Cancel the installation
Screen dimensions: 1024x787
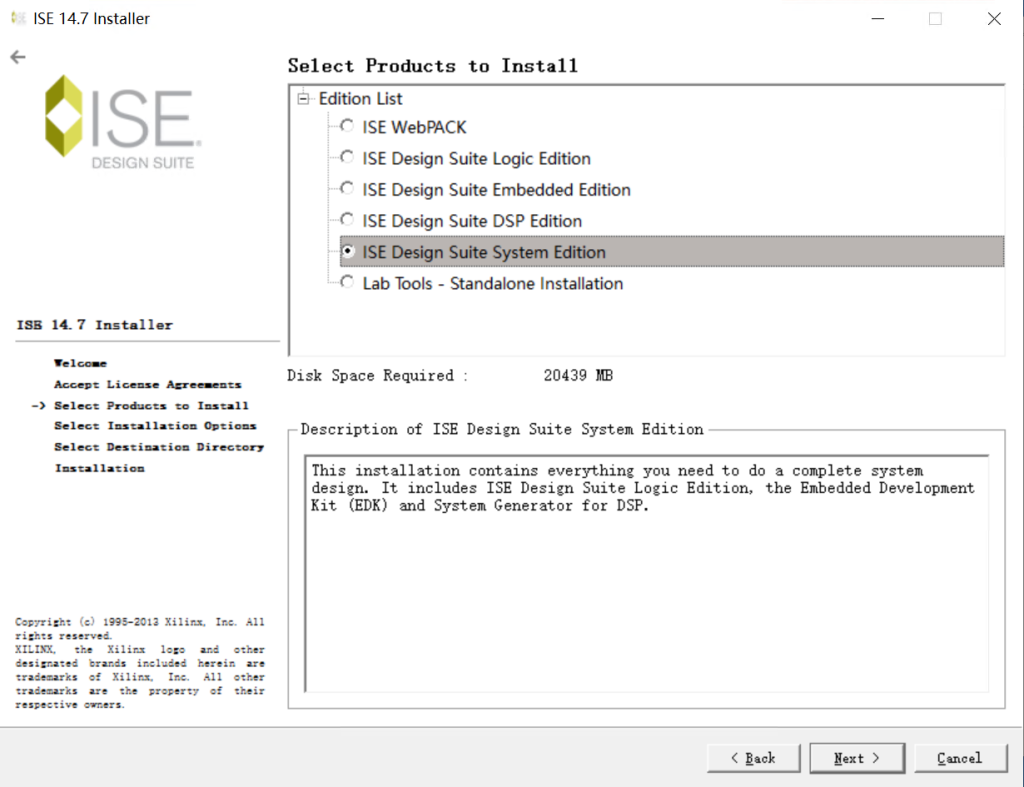[959, 758]
